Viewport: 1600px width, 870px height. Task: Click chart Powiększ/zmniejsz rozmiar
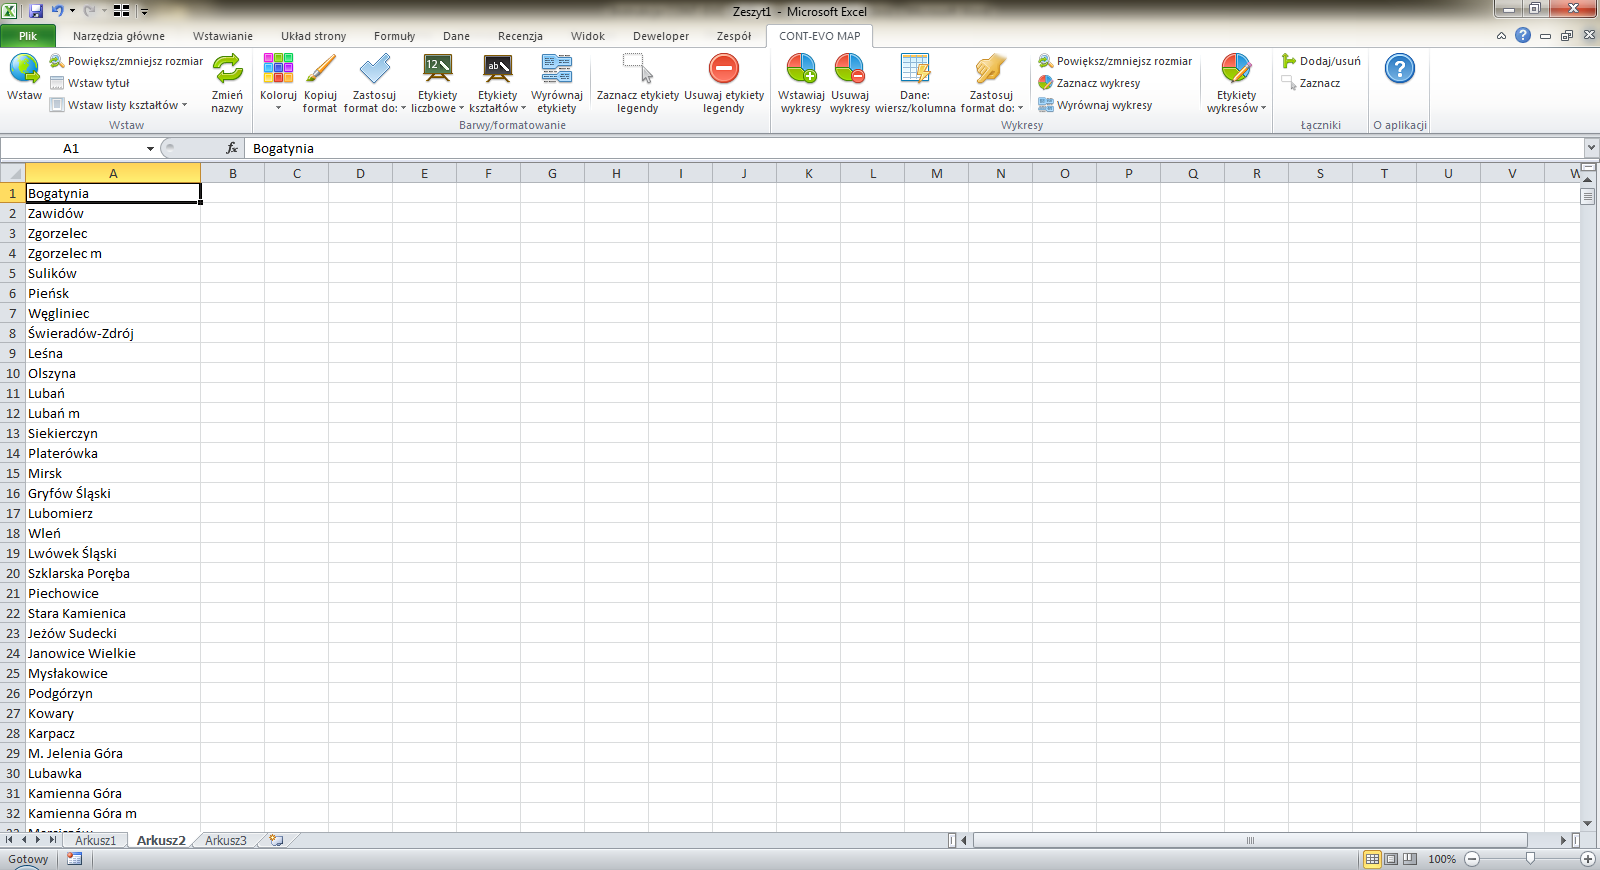tap(1115, 61)
